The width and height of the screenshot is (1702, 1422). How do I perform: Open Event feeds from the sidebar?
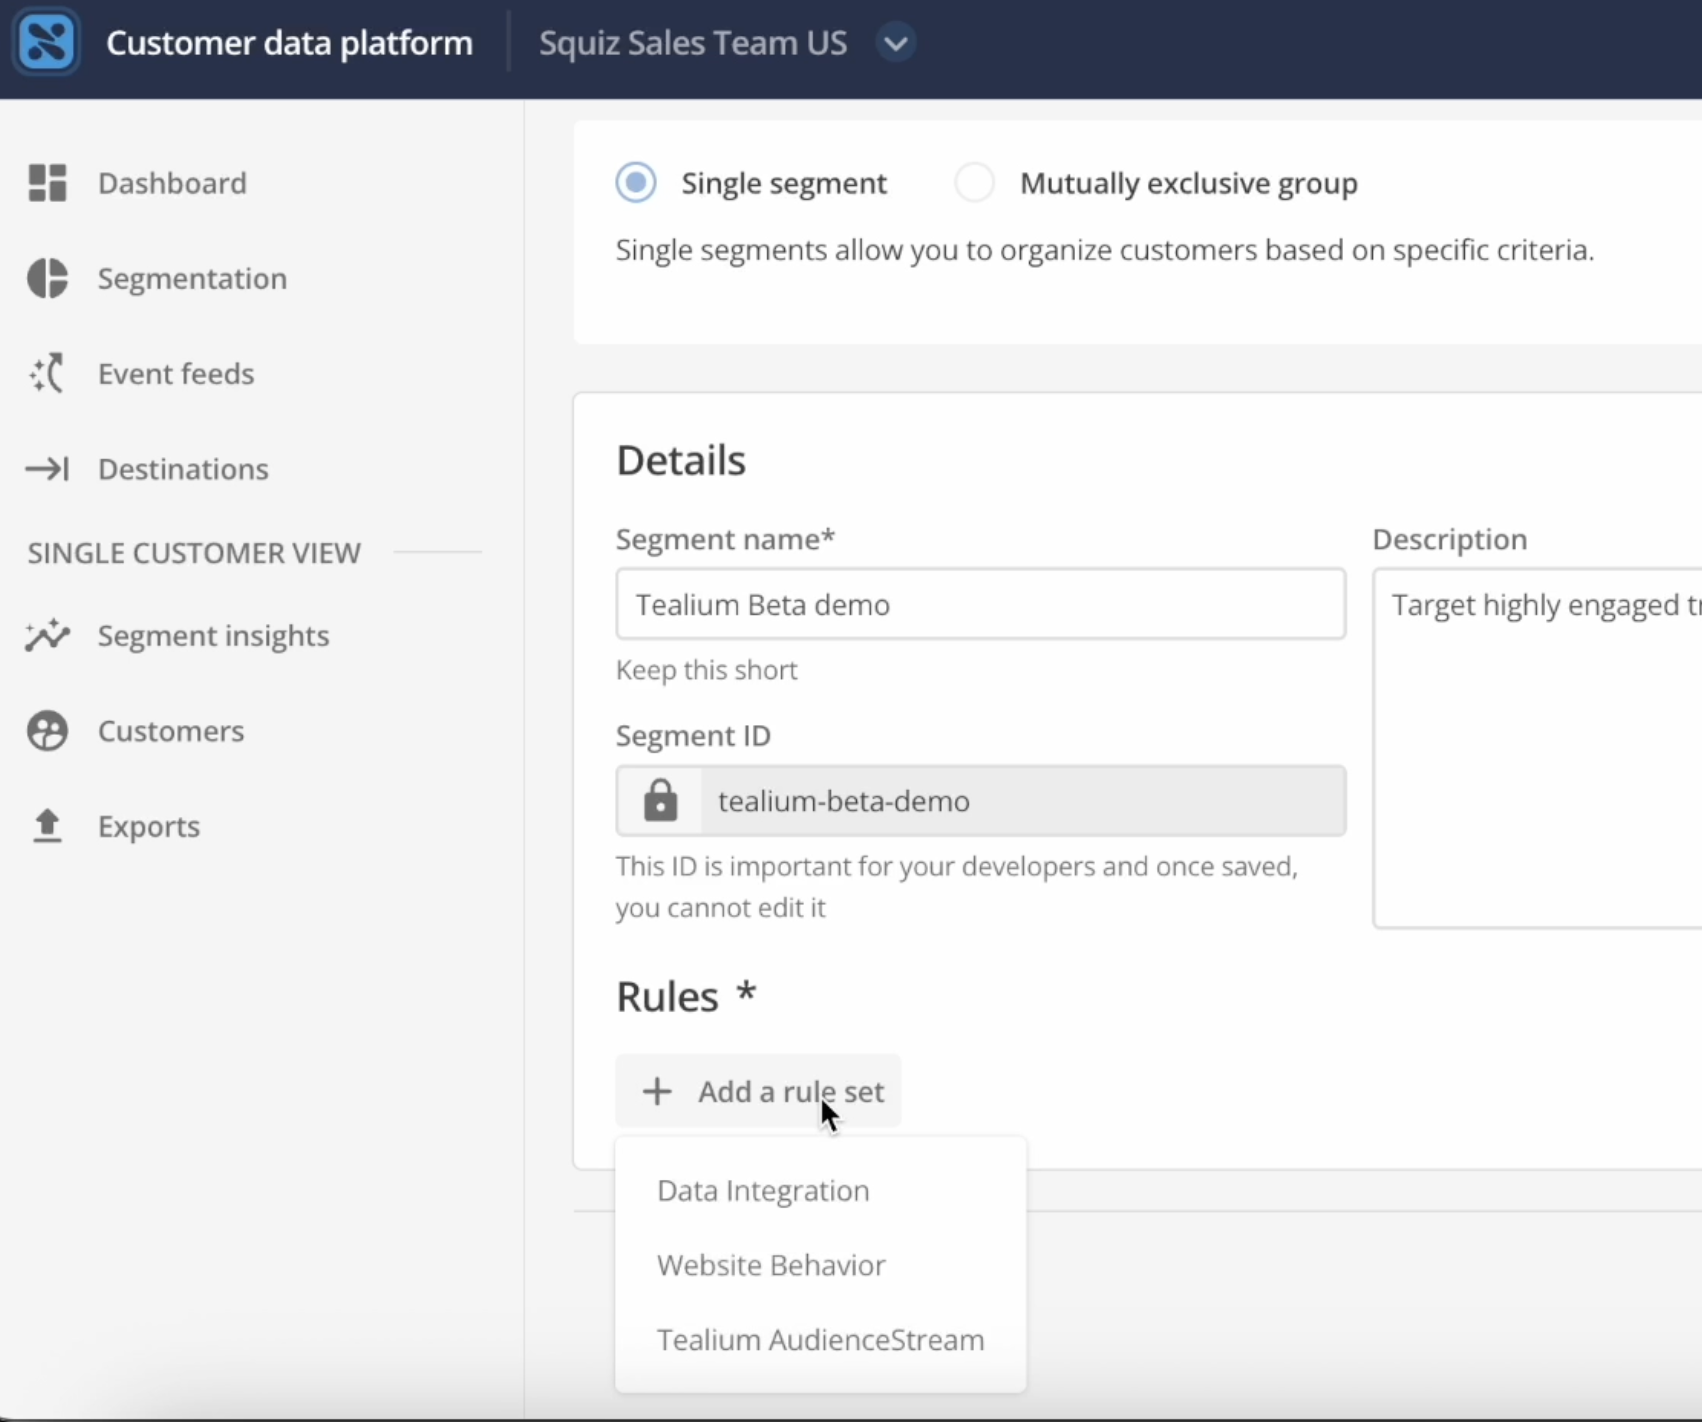pos(46,373)
